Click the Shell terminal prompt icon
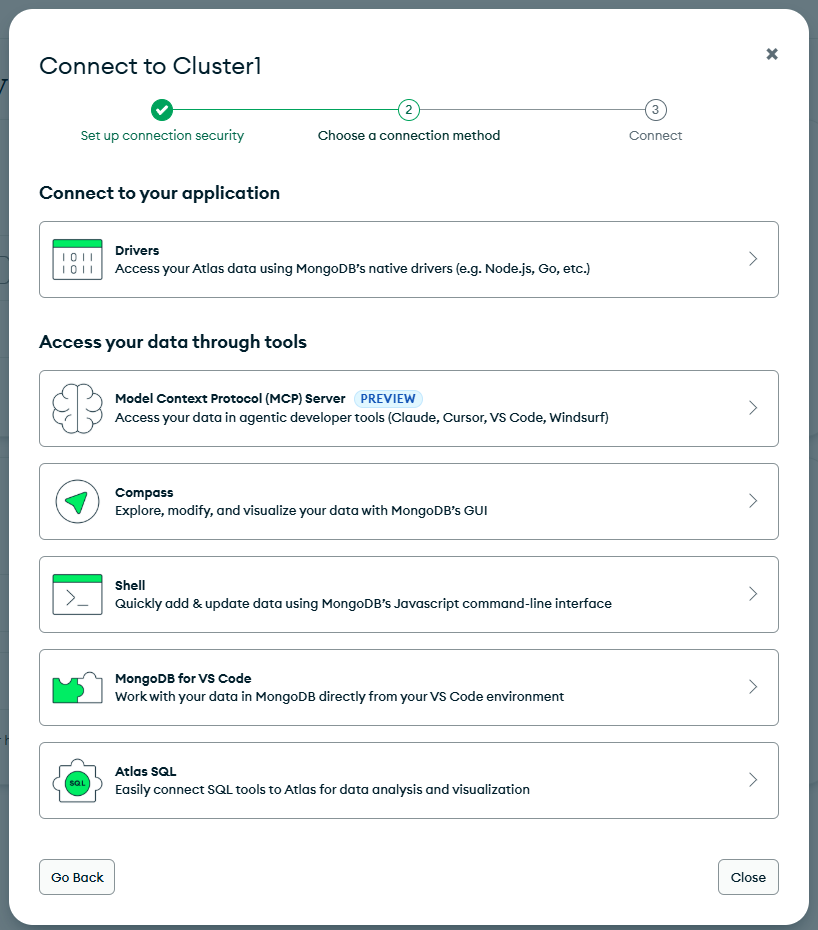Viewport: 818px width, 930px height. pyautogui.click(x=77, y=594)
